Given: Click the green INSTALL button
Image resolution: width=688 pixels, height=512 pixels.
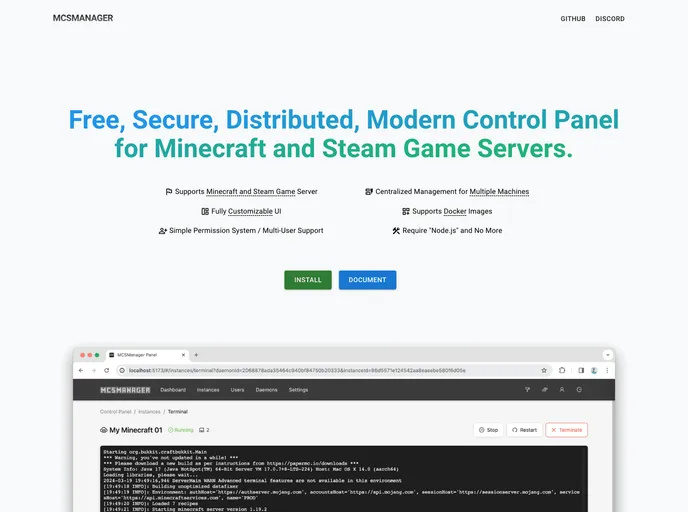Looking at the screenshot, I should pos(308,280).
